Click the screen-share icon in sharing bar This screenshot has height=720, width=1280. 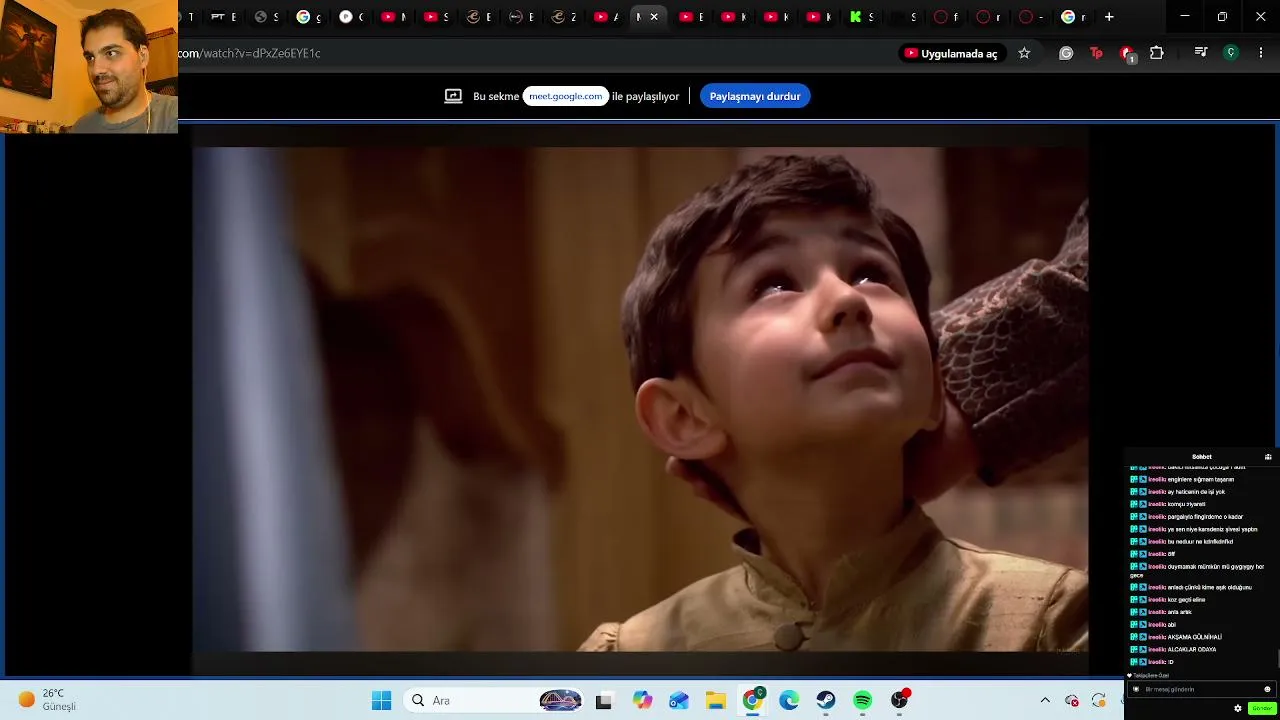tap(453, 96)
